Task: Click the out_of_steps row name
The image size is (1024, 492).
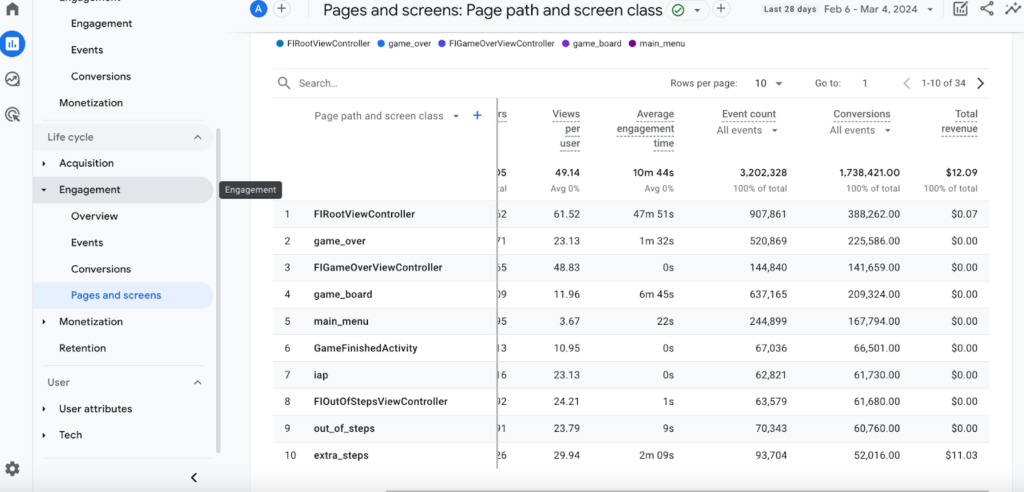Action: [x=344, y=429]
